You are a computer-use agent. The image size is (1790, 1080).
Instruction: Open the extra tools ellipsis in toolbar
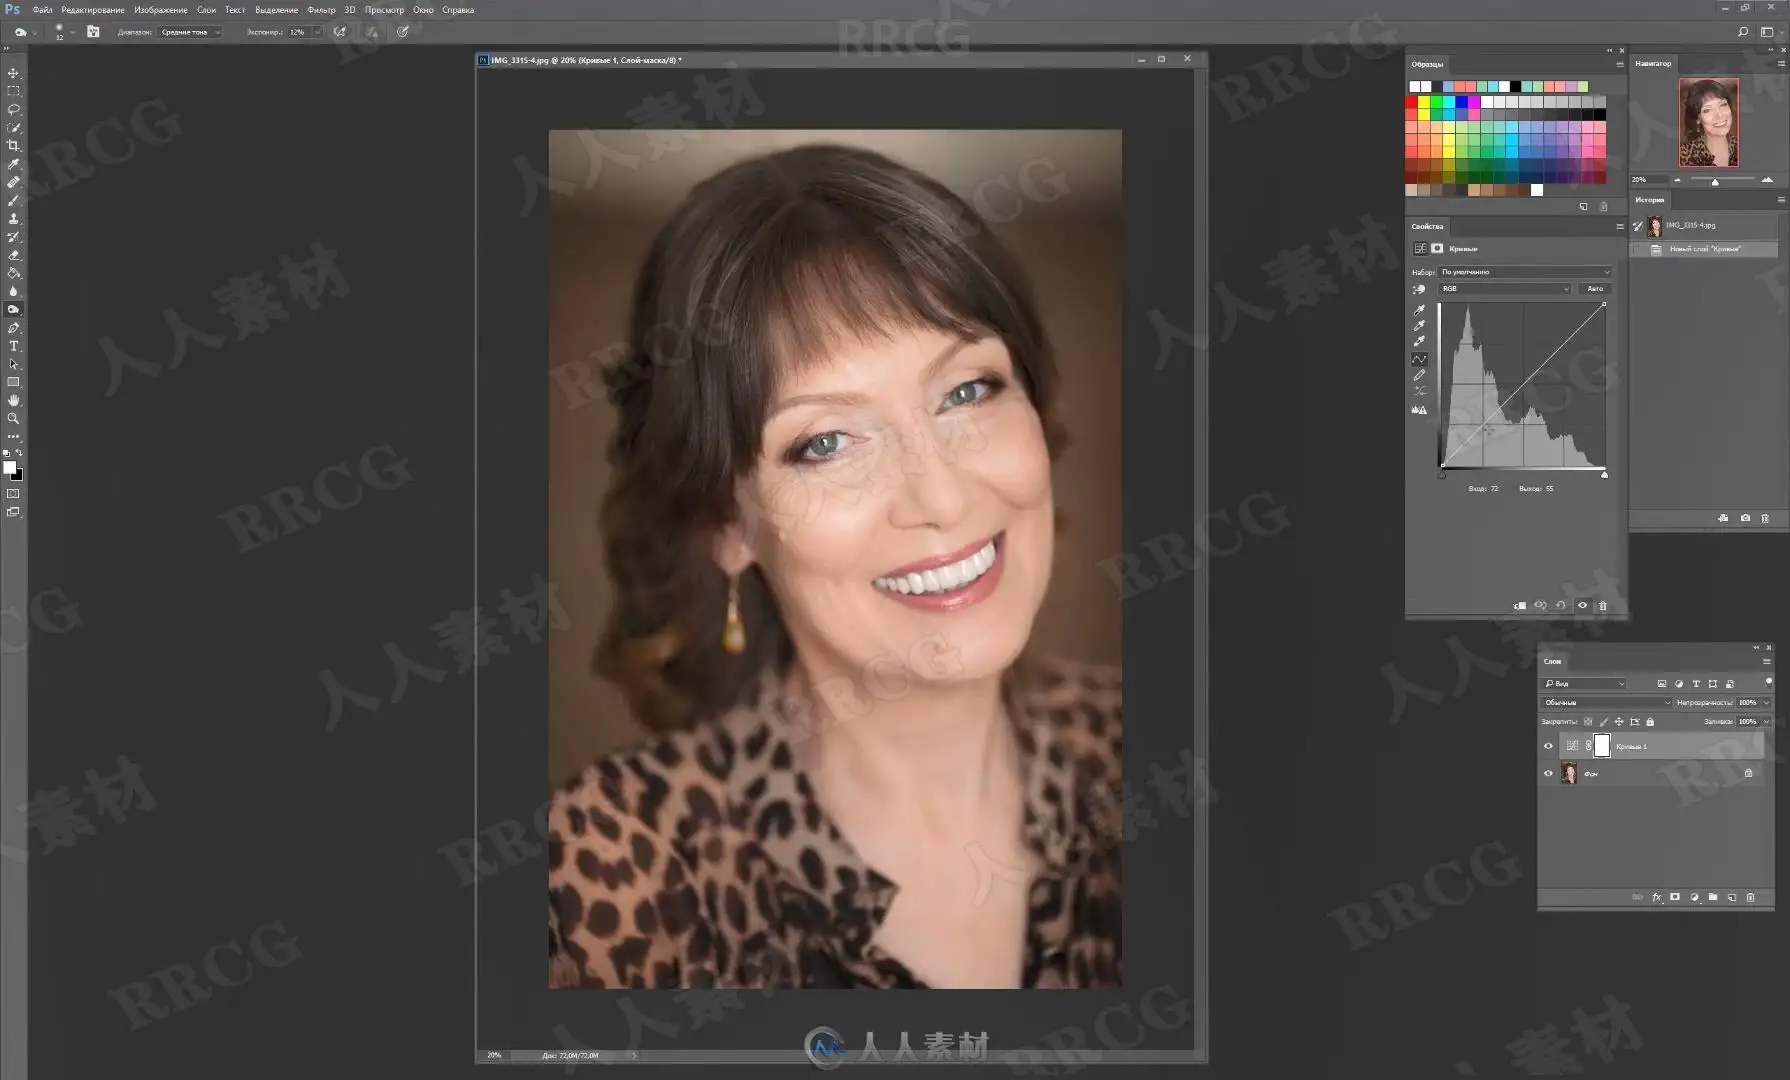[13, 437]
